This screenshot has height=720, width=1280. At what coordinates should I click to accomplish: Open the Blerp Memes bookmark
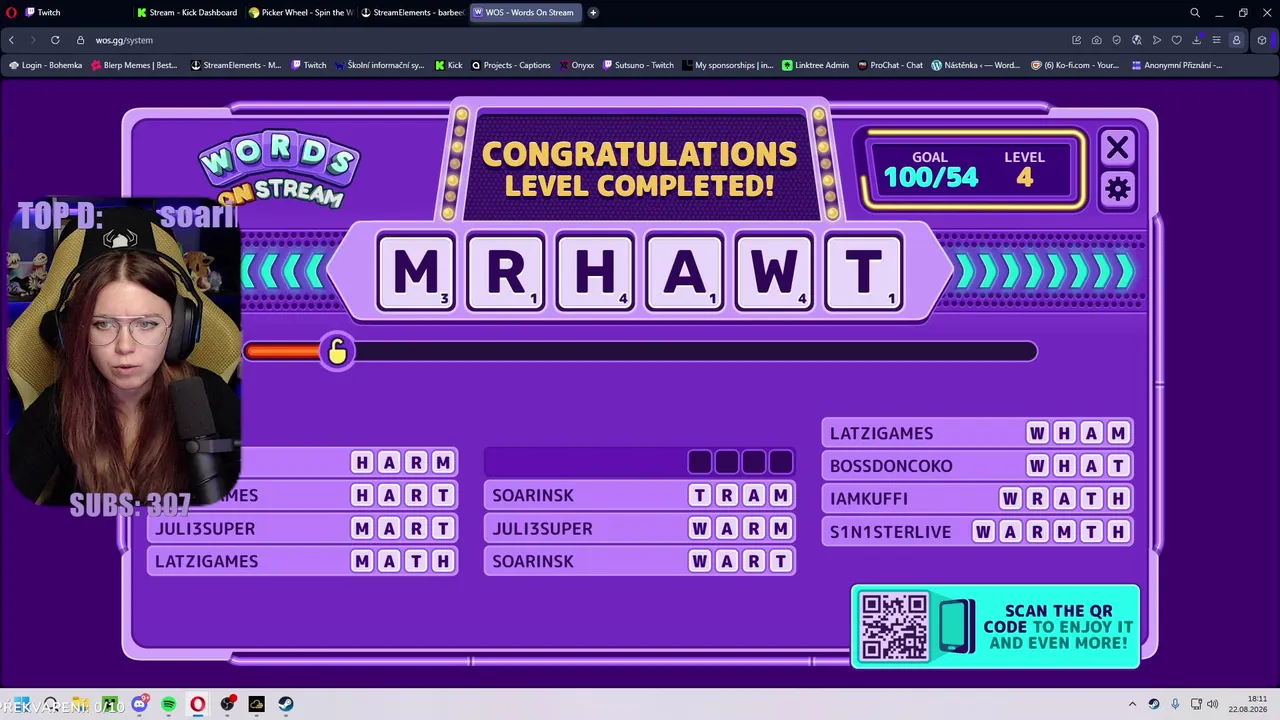(133, 65)
